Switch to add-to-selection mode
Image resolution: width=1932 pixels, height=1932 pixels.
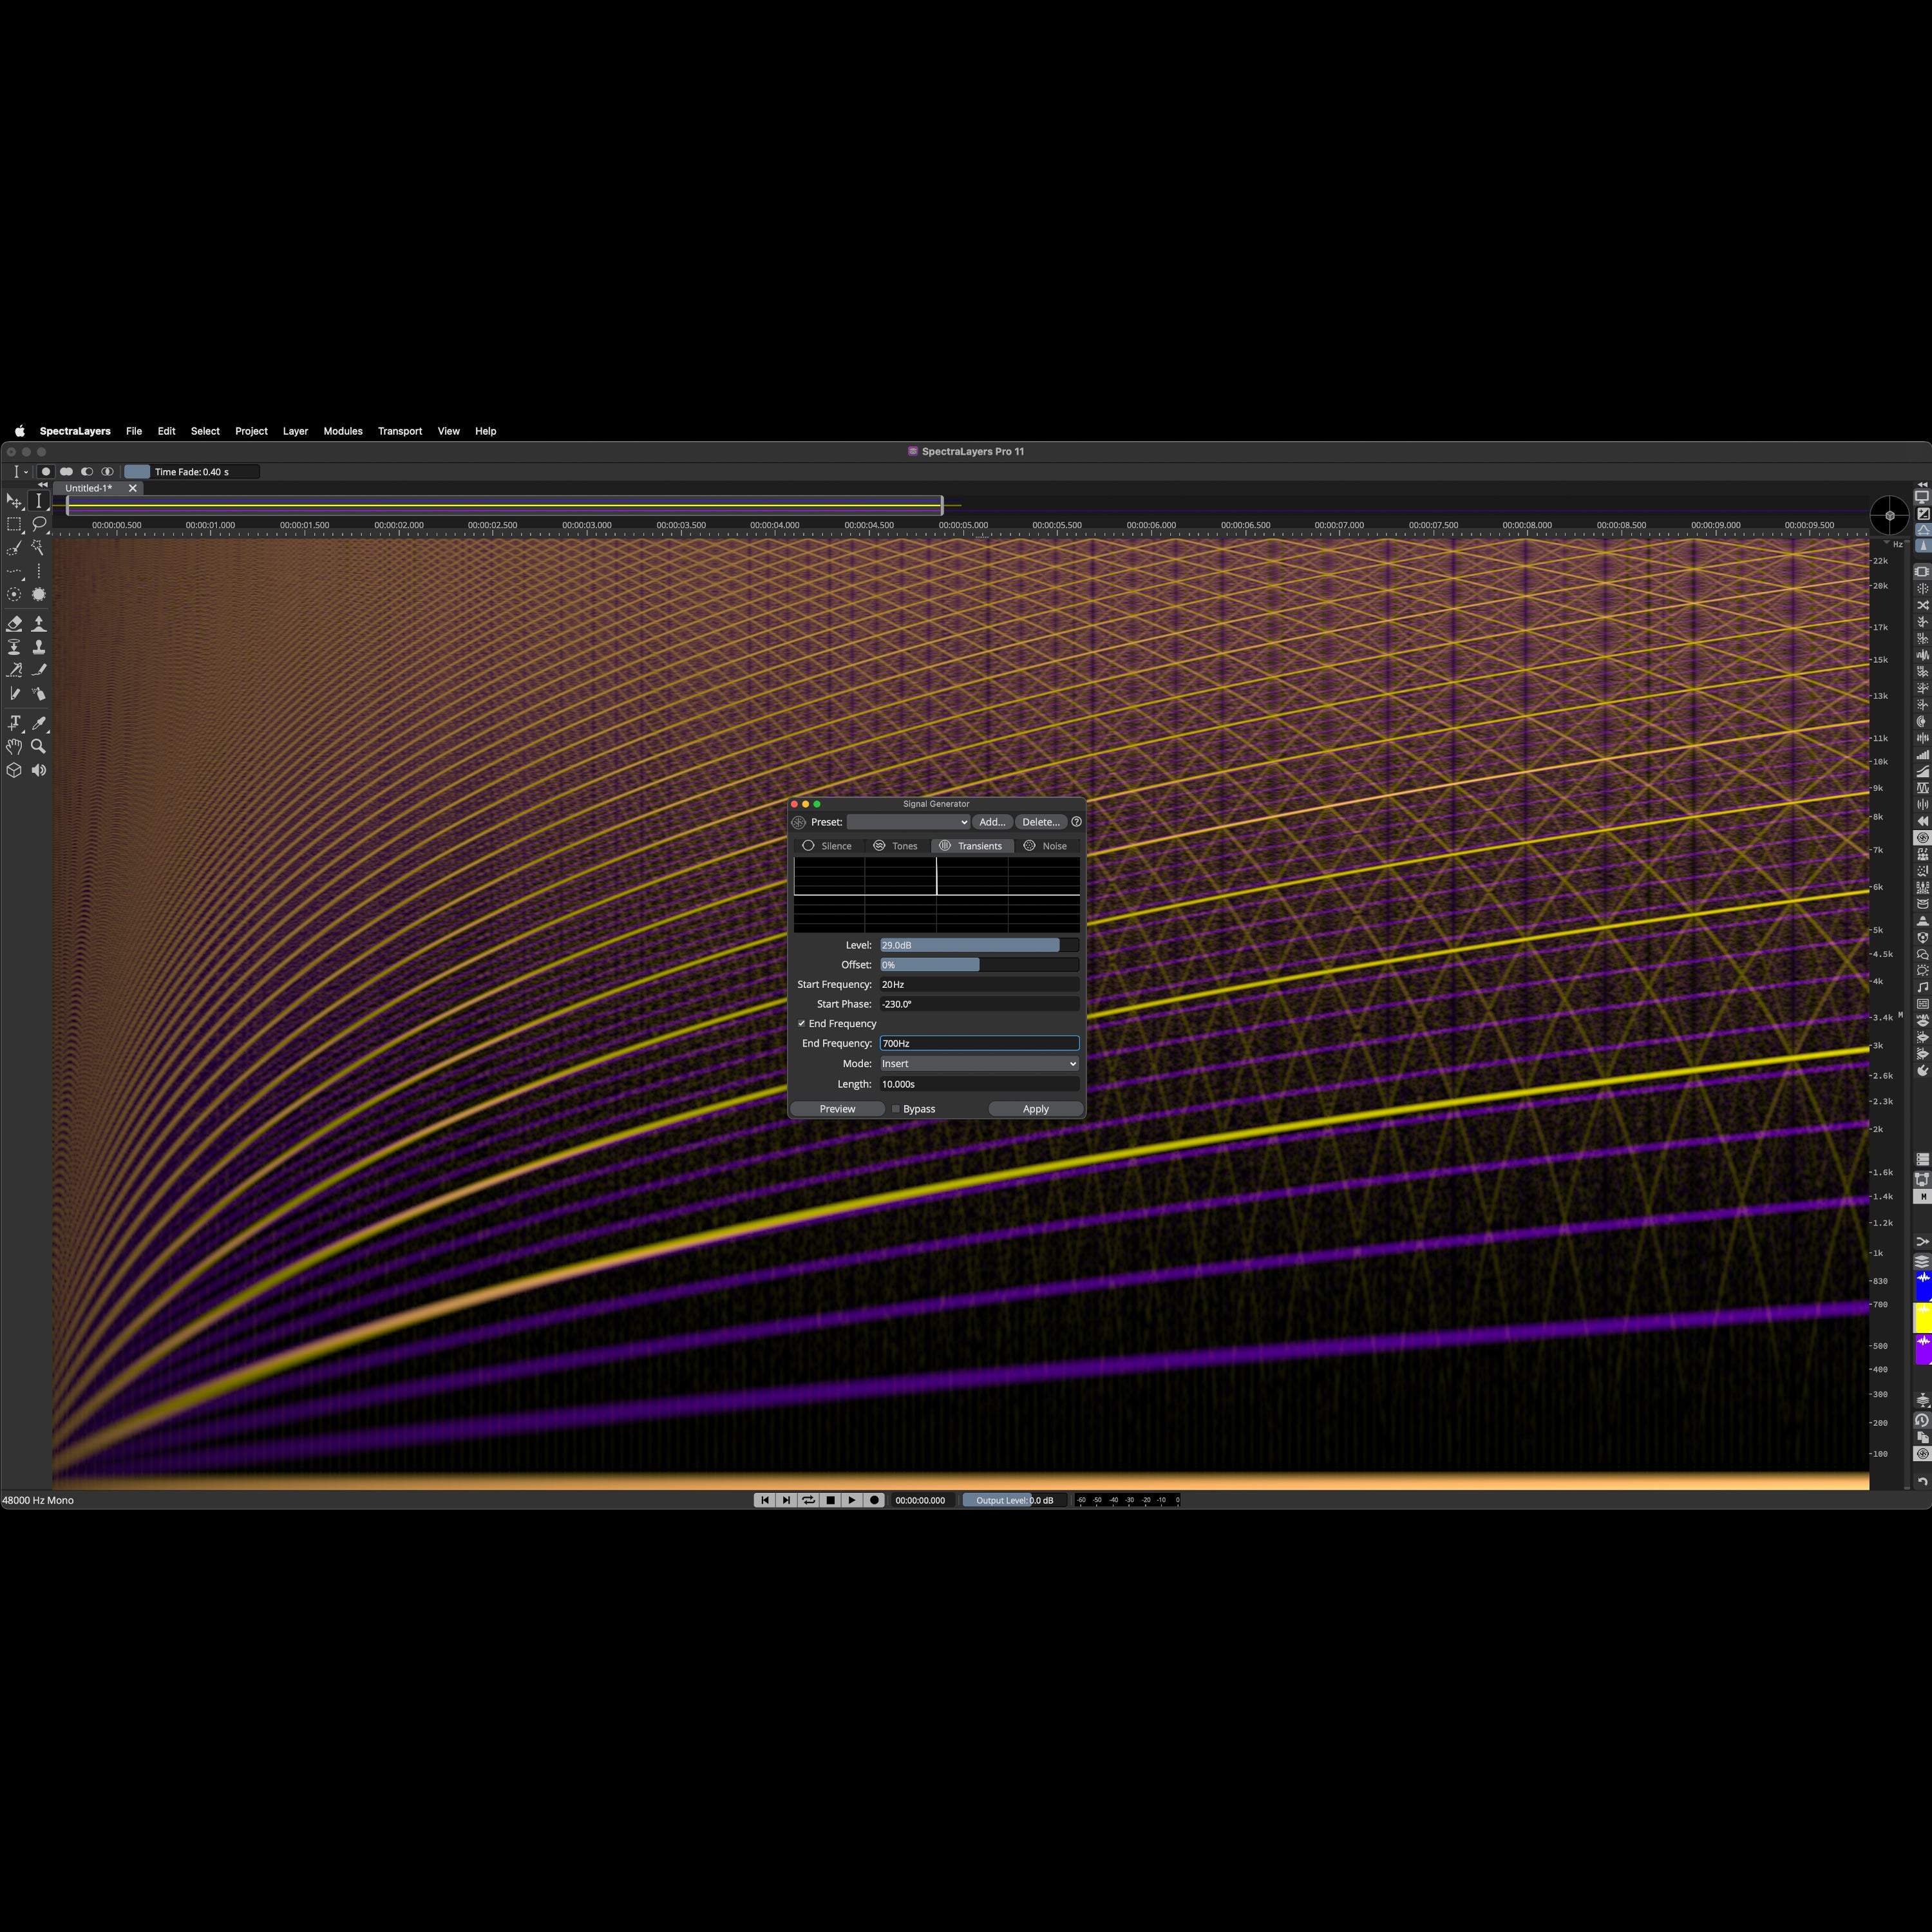(x=66, y=472)
